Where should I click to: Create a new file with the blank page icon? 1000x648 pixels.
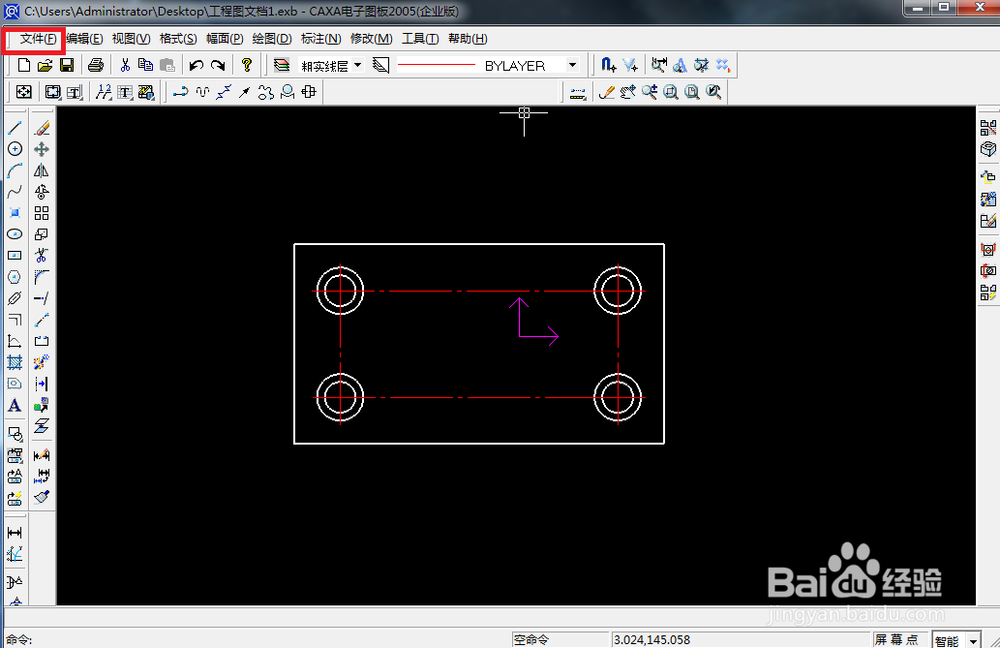(x=24, y=65)
